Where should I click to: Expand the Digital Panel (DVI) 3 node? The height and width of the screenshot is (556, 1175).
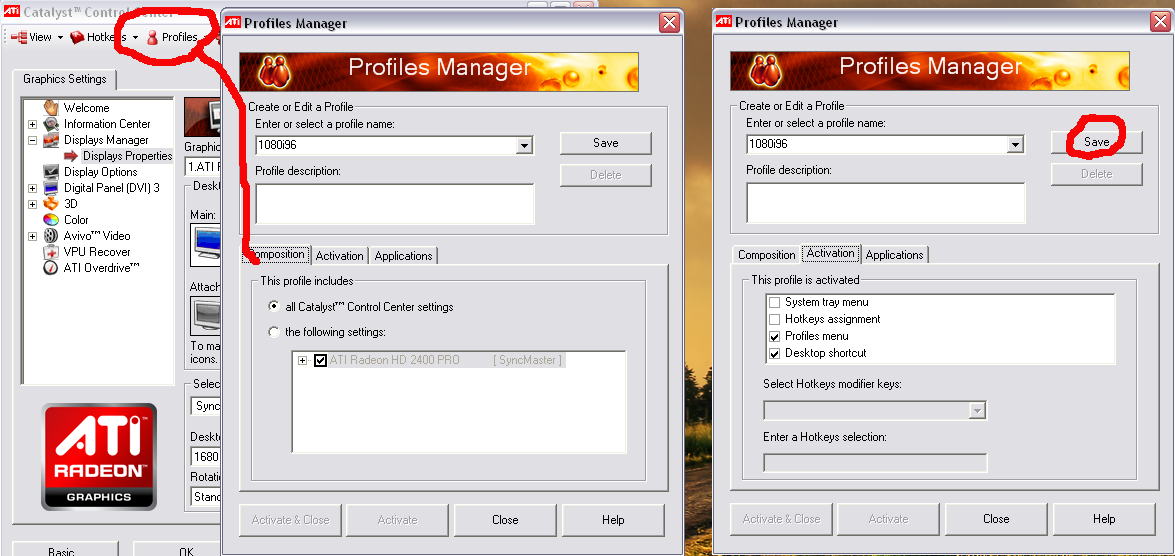32,188
